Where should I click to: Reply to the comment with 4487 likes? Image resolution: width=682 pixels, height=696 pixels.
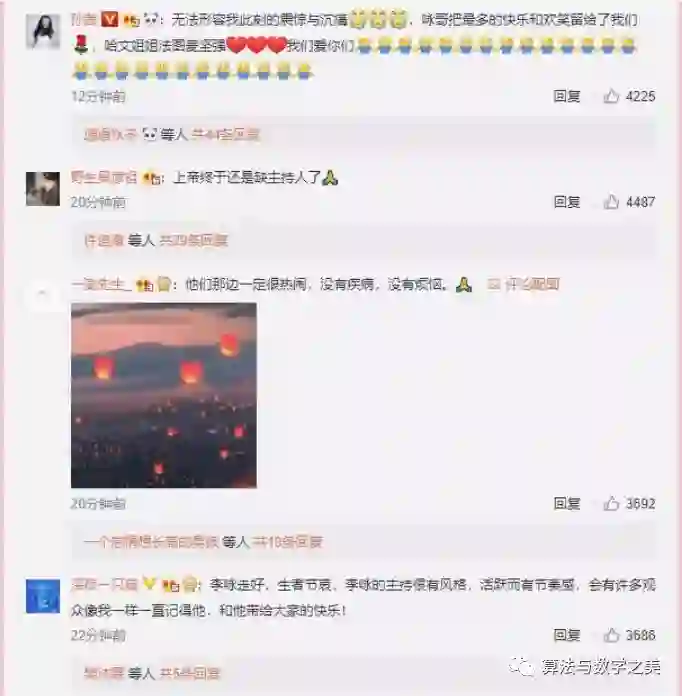[x=567, y=202]
